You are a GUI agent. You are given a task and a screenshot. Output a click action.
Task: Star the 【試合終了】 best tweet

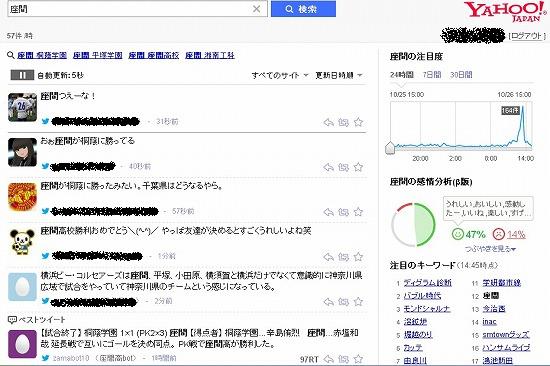(358, 359)
